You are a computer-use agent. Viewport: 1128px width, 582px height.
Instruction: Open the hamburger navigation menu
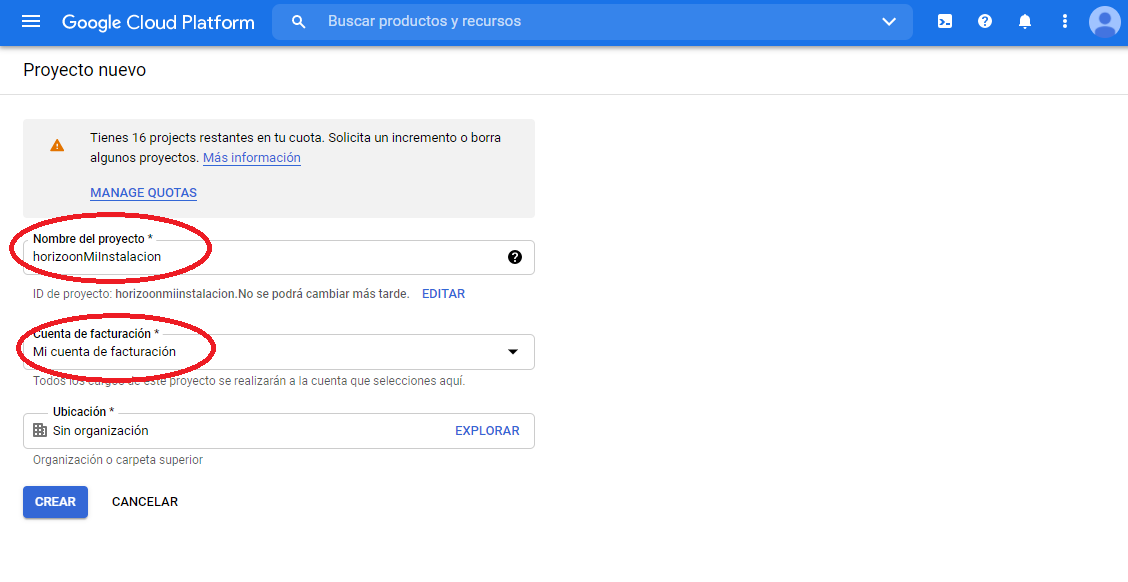(31, 22)
